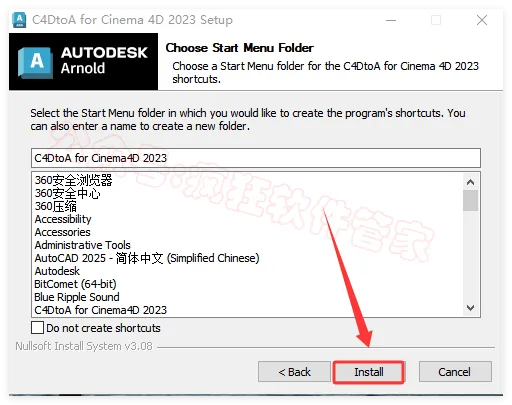Select the 360安全浏览器 folder
Image resolution: width=512 pixels, height=405 pixels.
[74, 180]
